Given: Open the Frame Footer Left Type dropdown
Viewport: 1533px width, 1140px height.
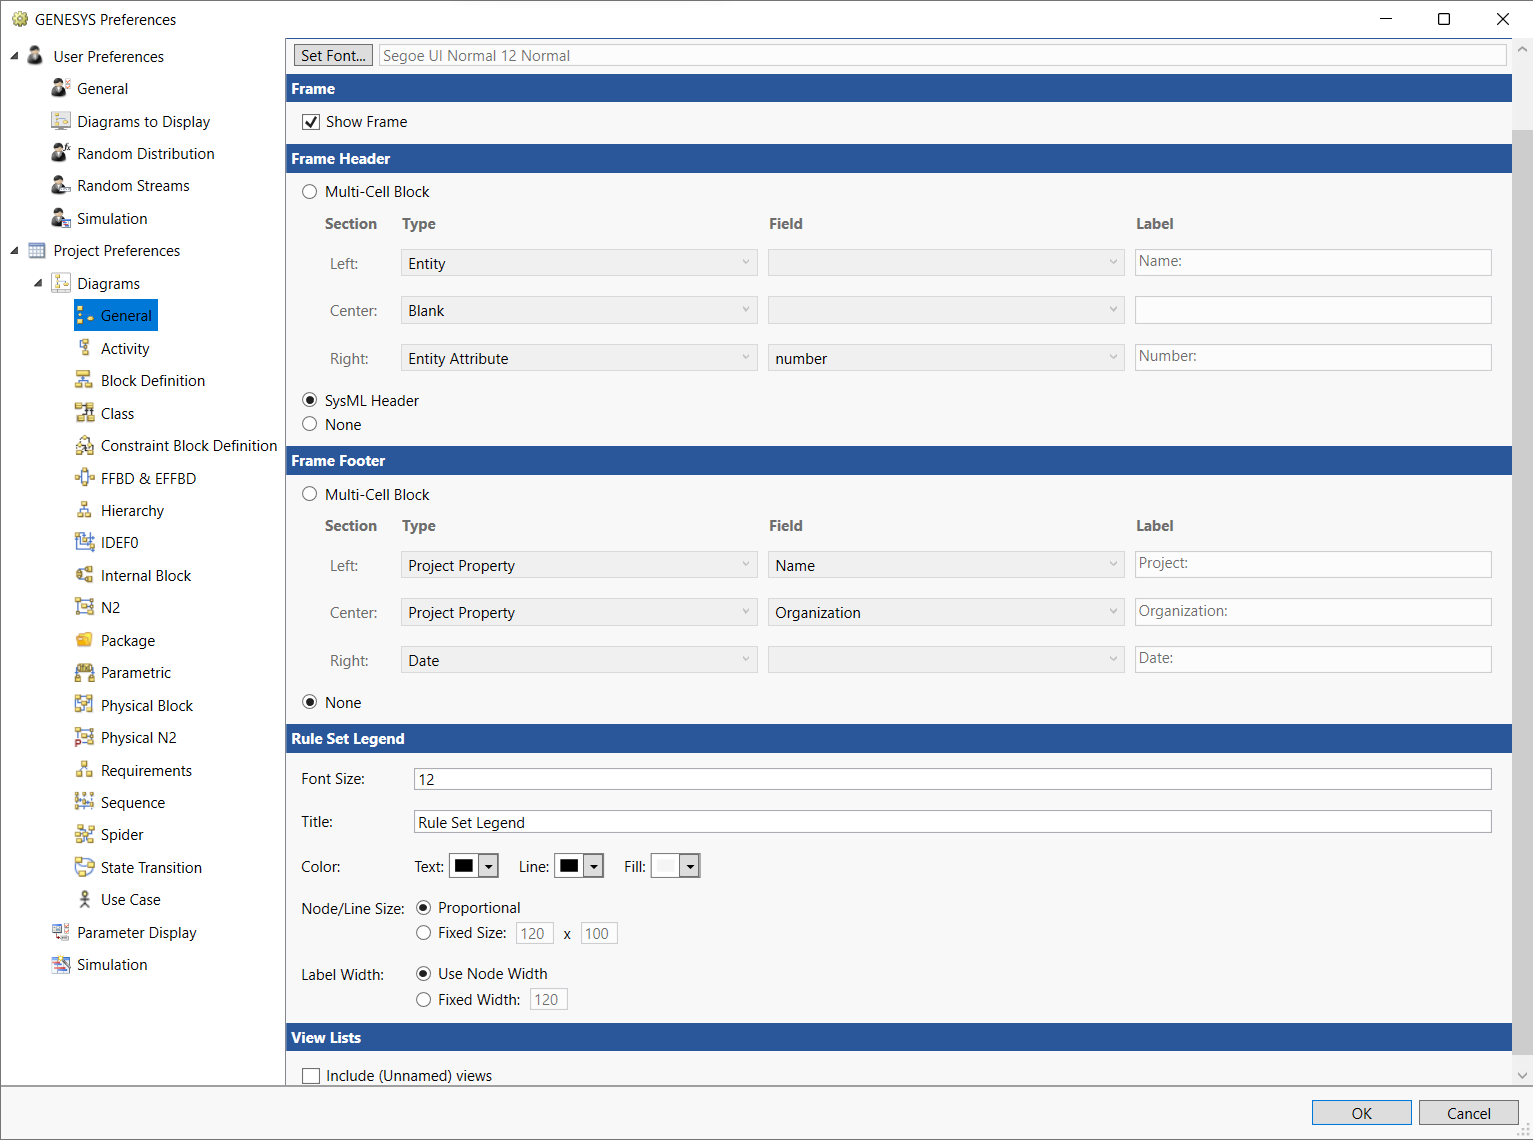Looking at the screenshot, I should (579, 565).
